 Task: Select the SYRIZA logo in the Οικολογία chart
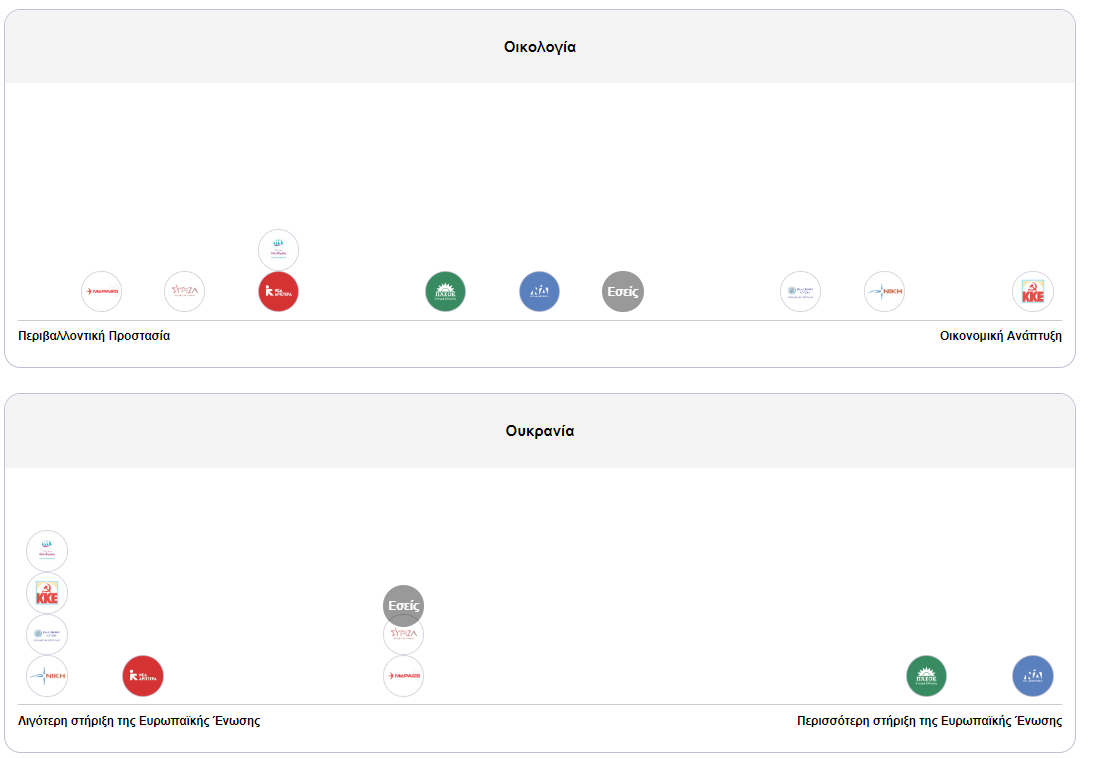tap(184, 292)
